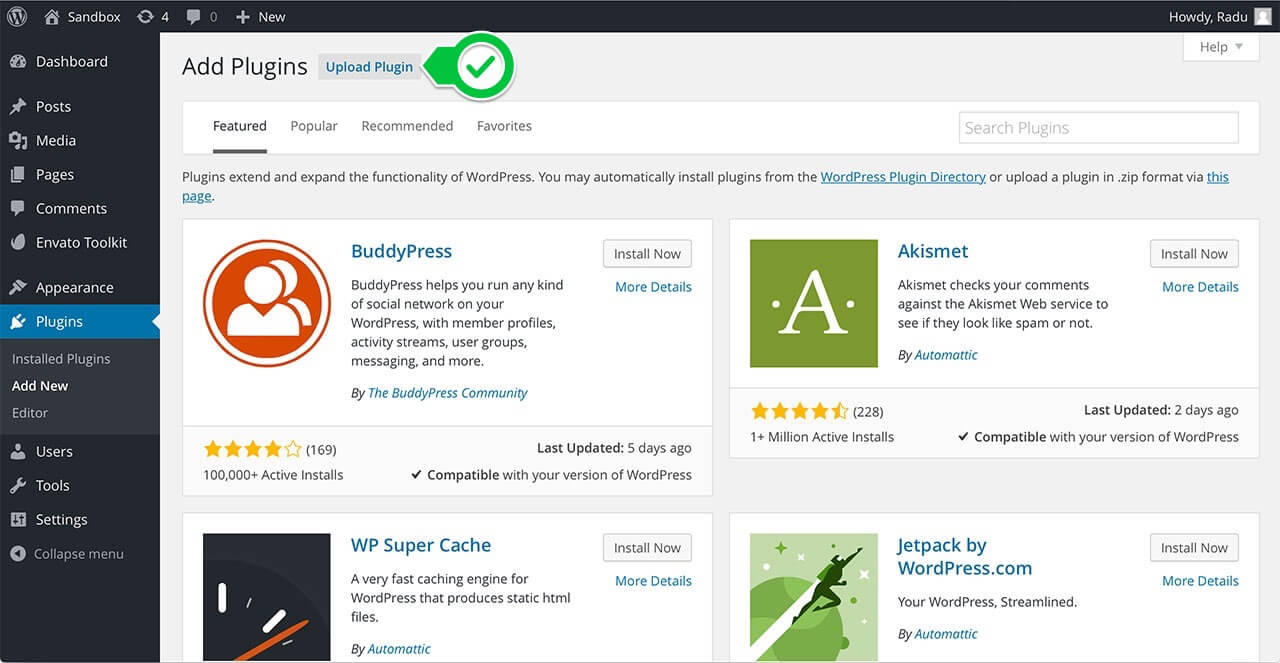Open the BuddyPress title link

coord(401,251)
